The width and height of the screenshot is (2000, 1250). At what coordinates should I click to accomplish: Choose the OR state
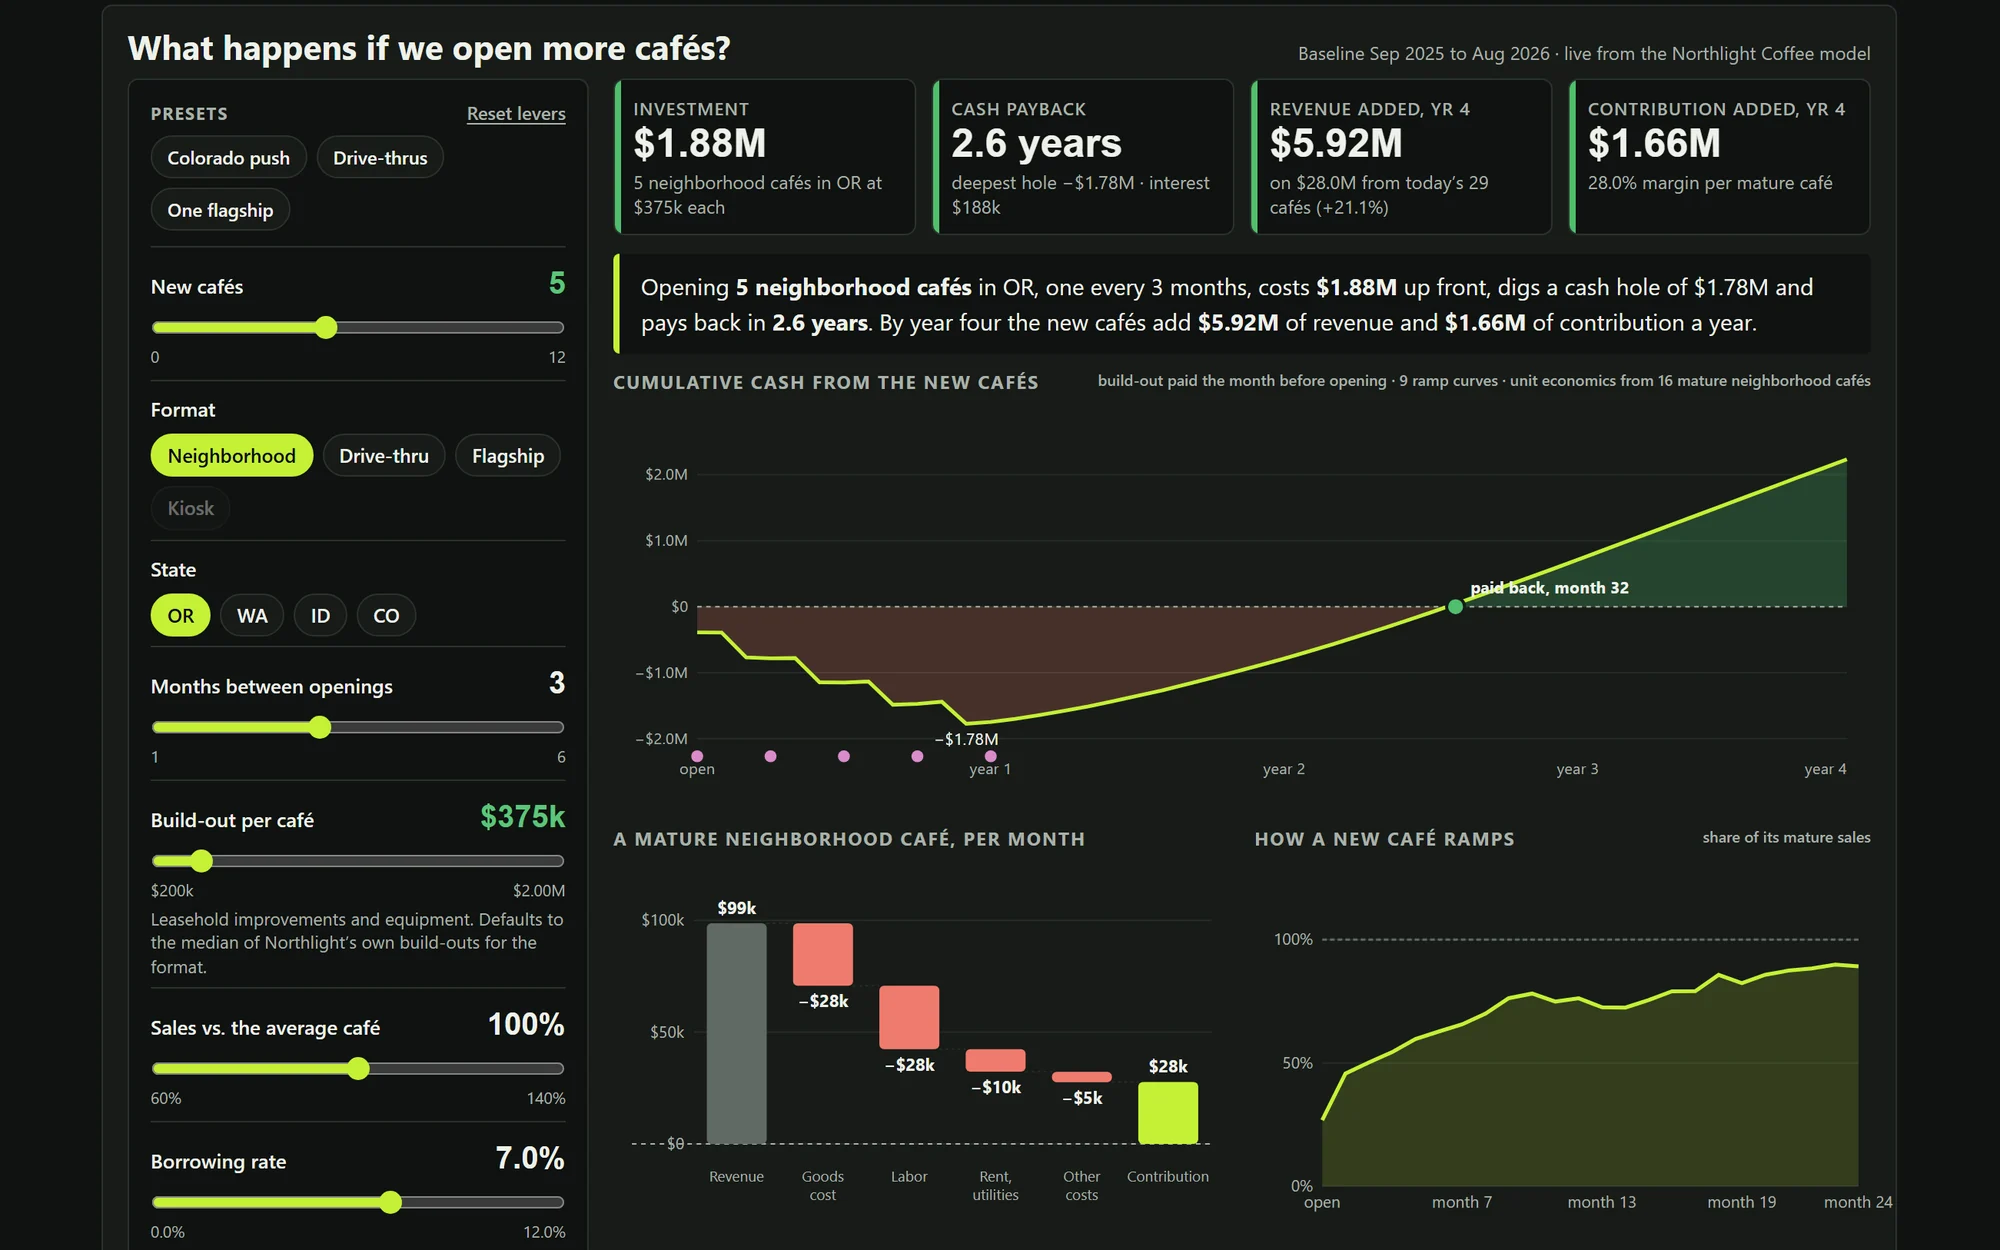pos(180,616)
